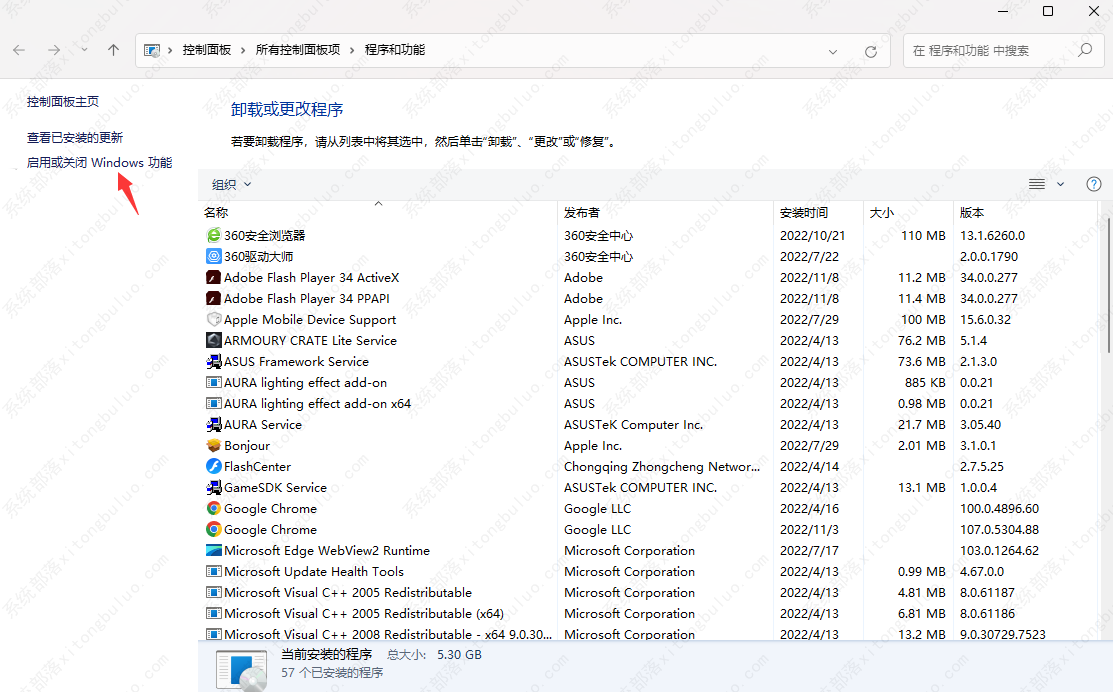Viewport: 1113px width, 692px height.
Task: Sort list by 安装时间 column header
Action: pos(804,212)
